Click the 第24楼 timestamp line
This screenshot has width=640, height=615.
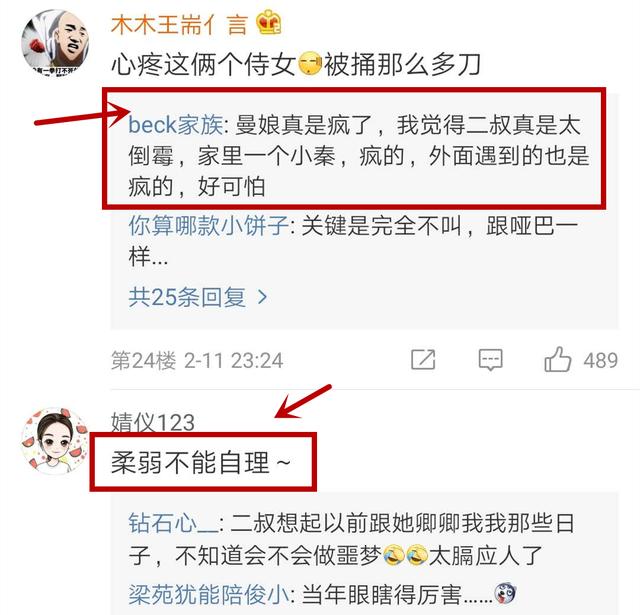coord(197,361)
